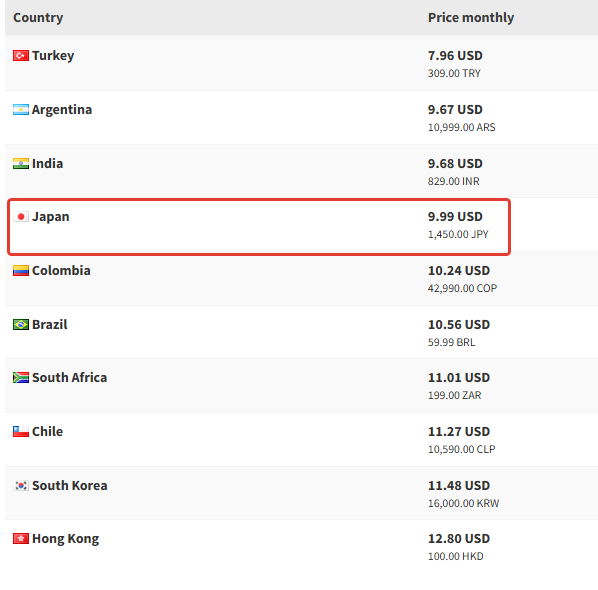This screenshot has height=590, width=598.
Task: Click the Japan flag icon
Action: (x=21, y=217)
